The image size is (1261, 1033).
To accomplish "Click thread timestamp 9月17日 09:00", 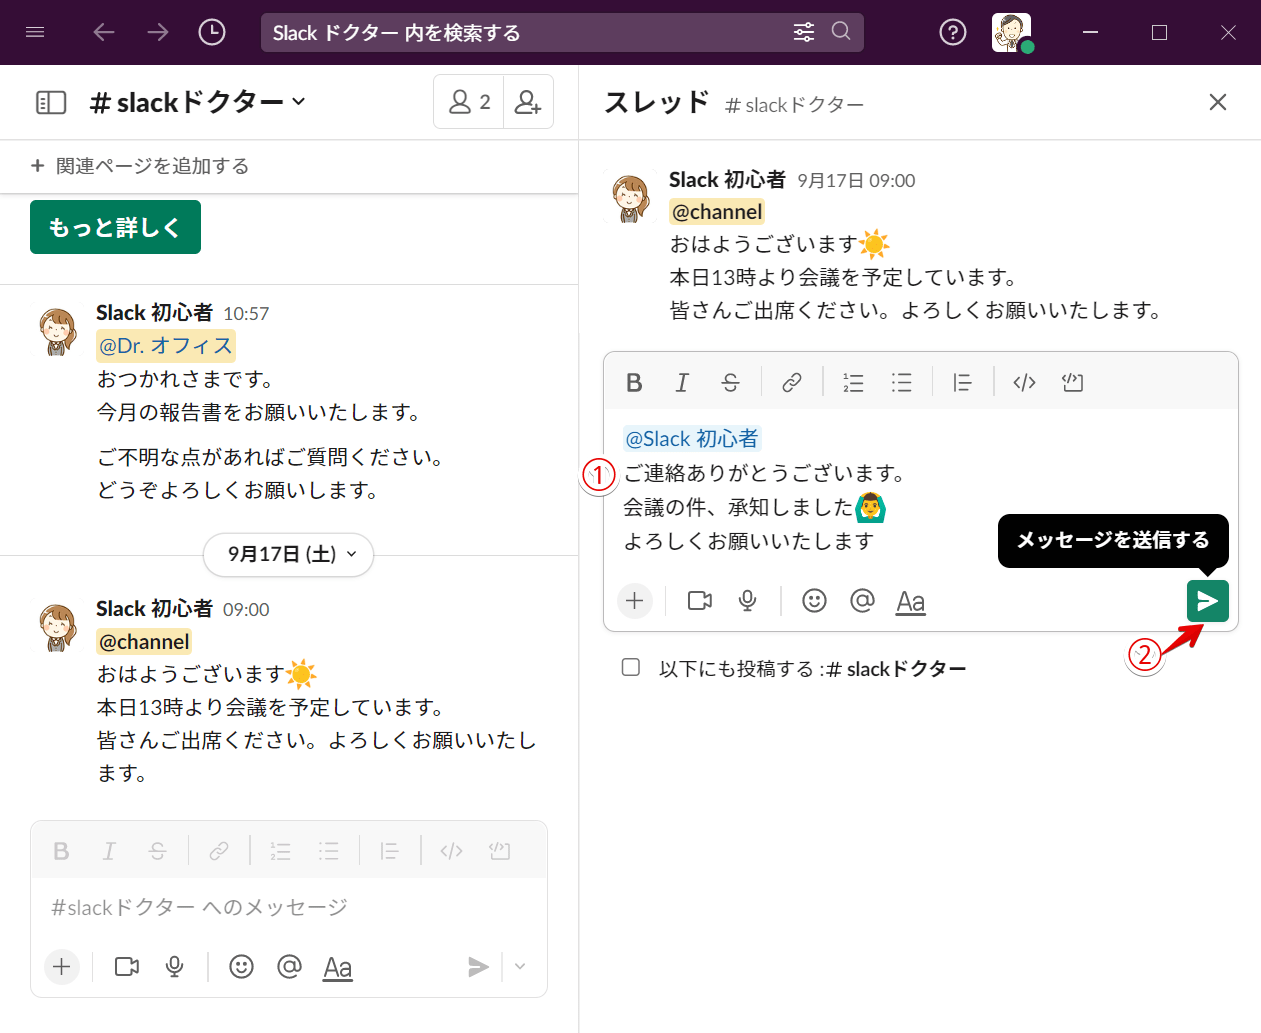I will pos(856,181).
